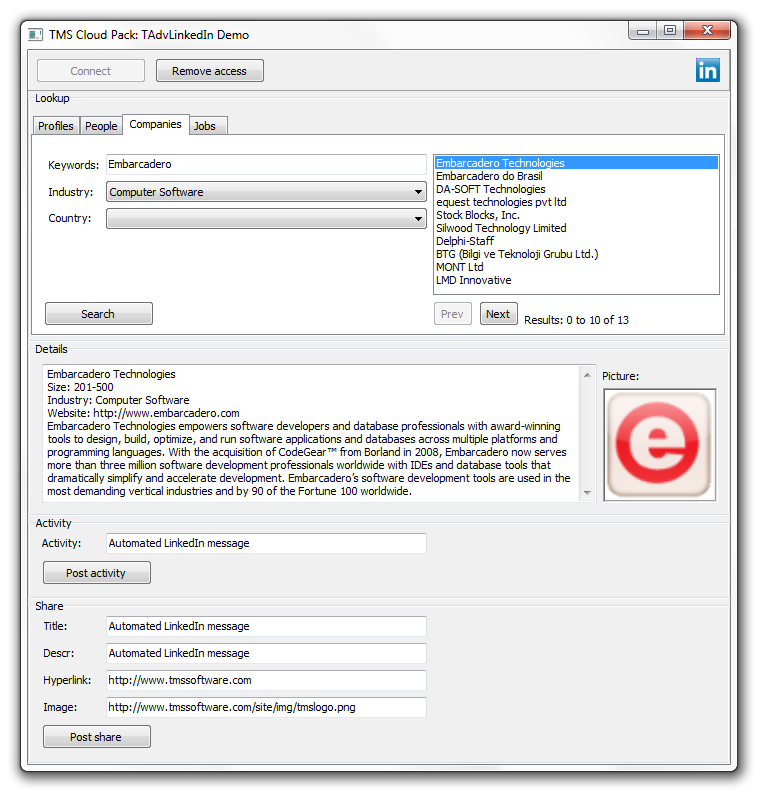Viewport: 760px width, 799px height.
Task: Click into the Descr field
Action: (266, 653)
